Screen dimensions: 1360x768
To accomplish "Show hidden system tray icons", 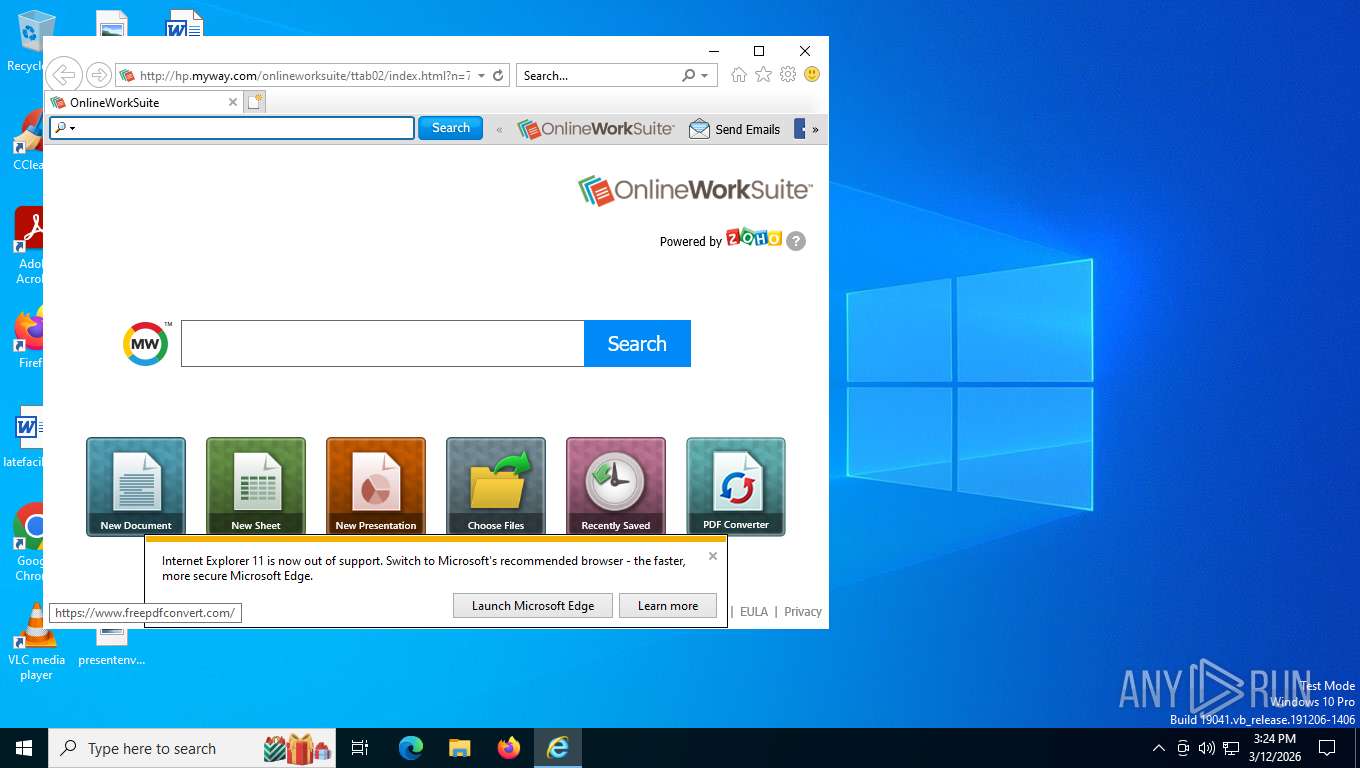I will tap(1159, 748).
